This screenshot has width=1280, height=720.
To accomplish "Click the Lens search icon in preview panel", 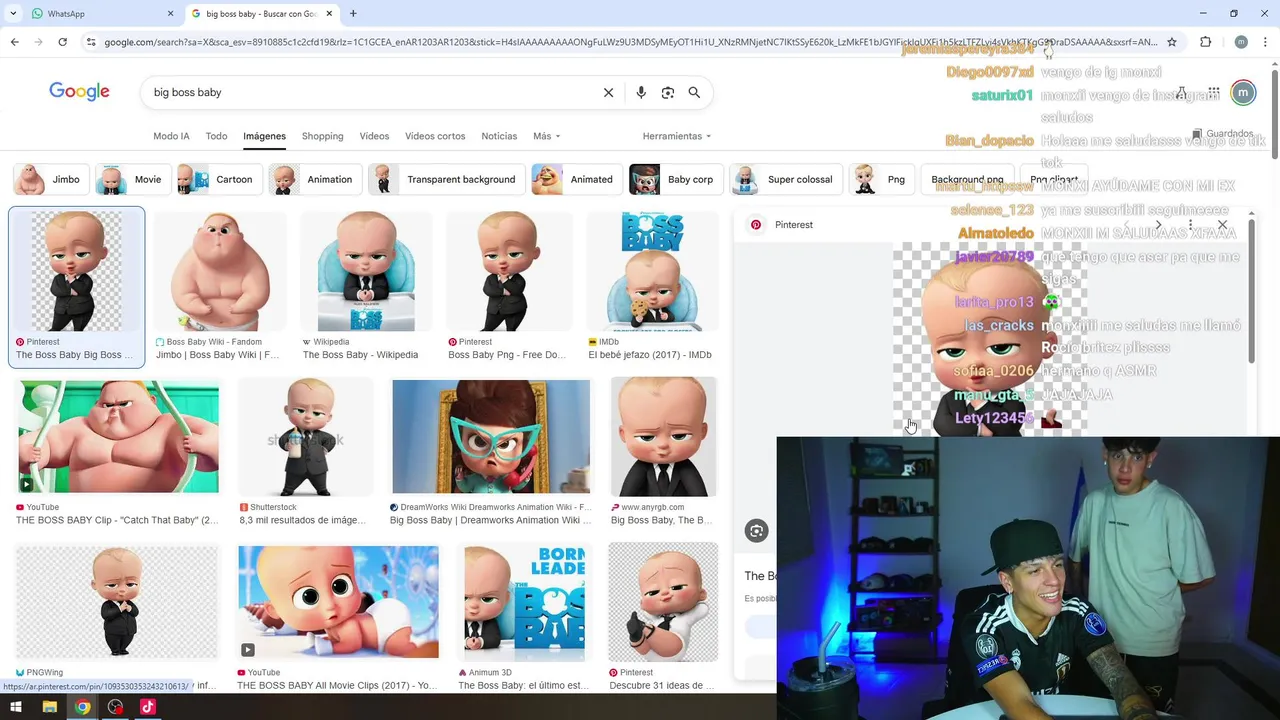I will pos(756,531).
